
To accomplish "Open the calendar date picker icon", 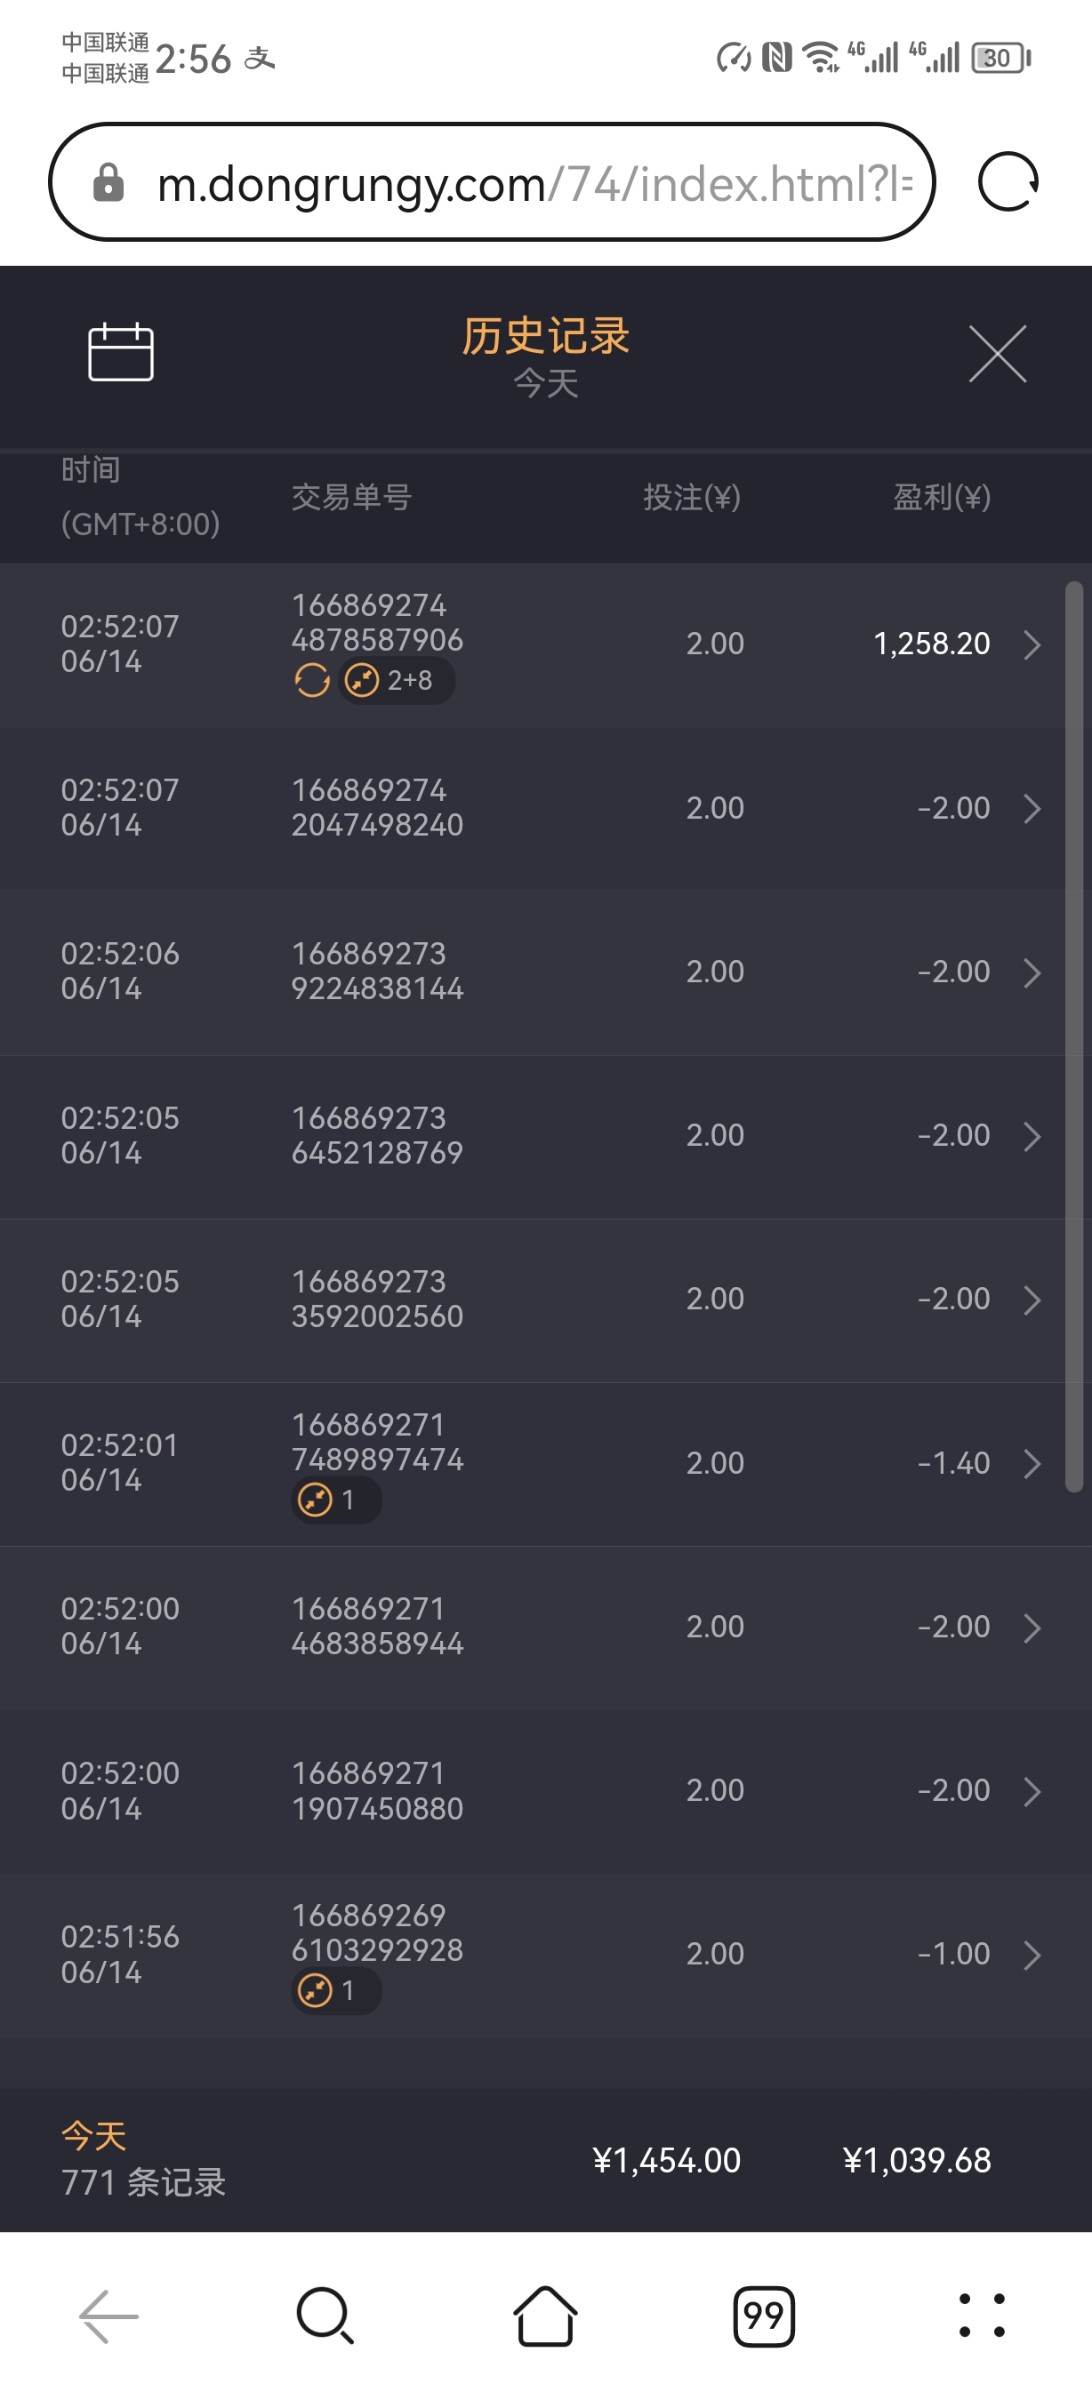I will (121, 352).
